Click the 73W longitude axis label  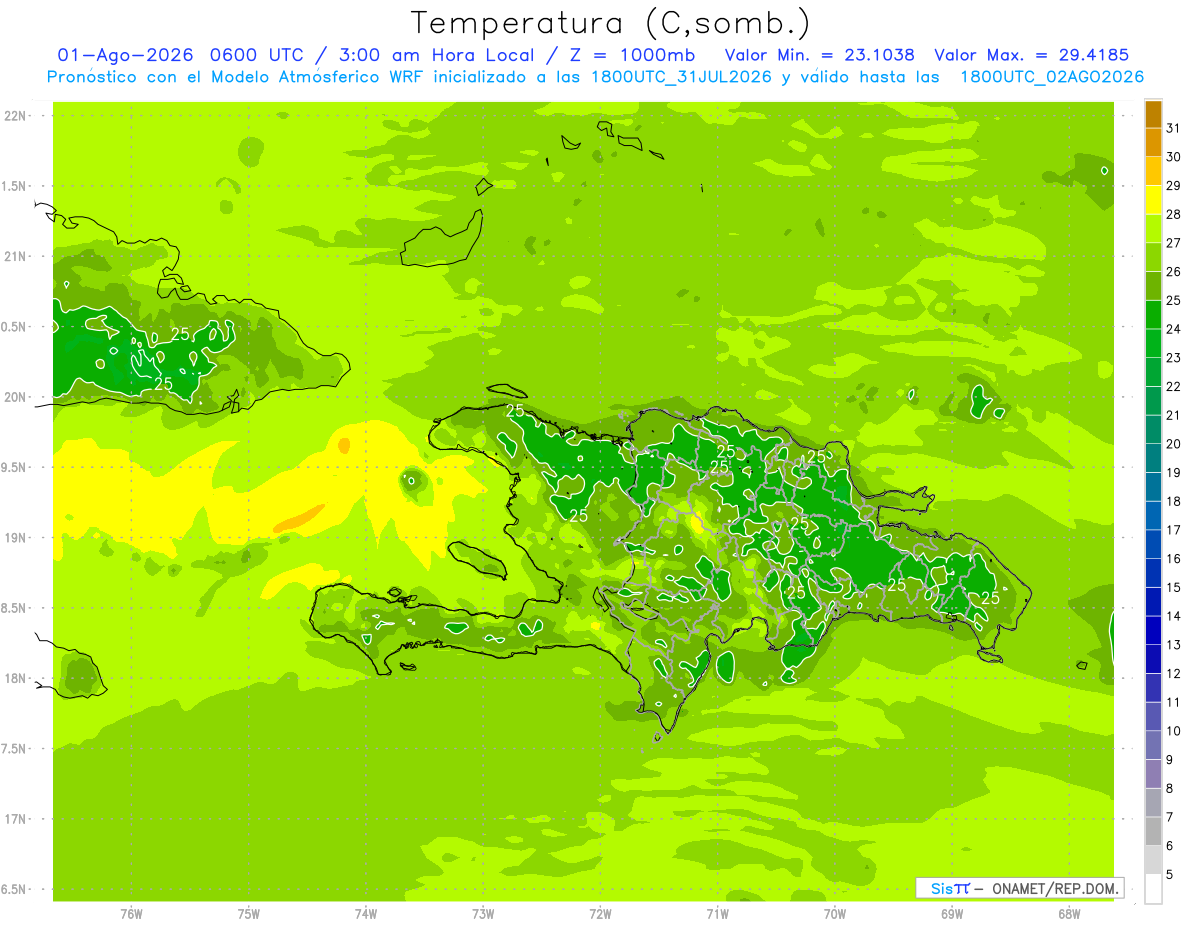pyautogui.click(x=483, y=914)
